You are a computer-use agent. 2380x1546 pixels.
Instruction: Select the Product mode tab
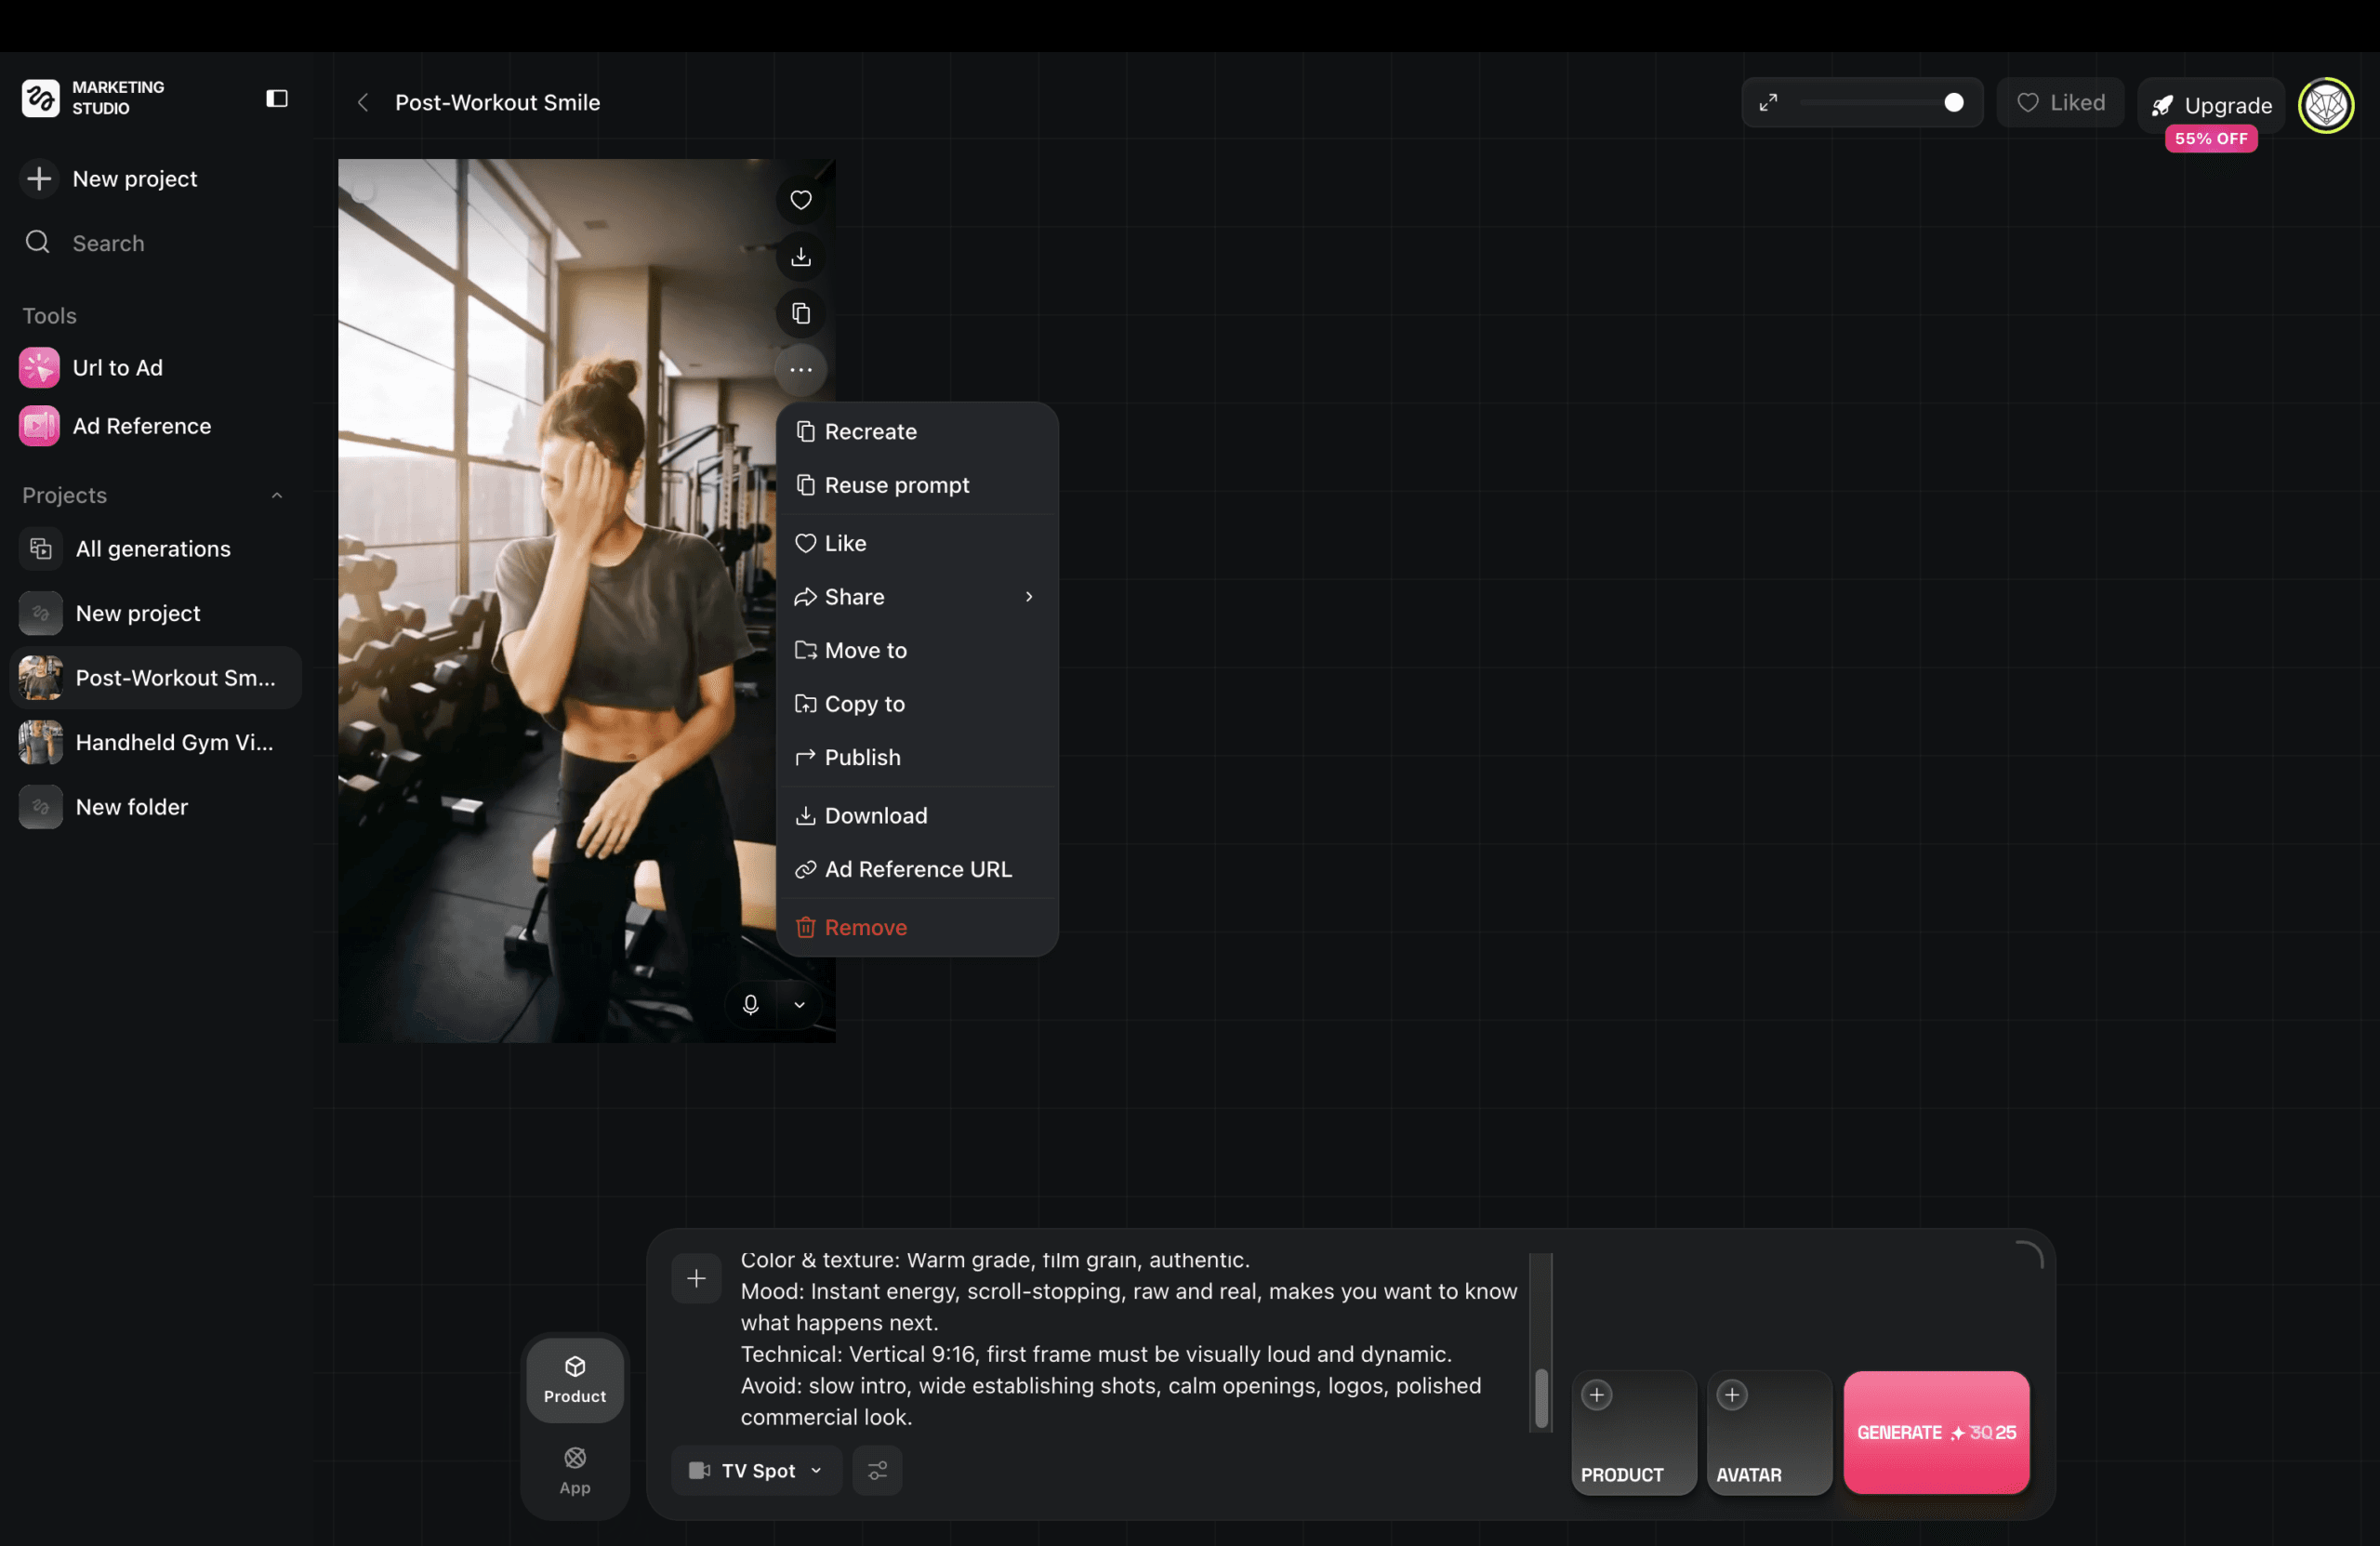point(575,1379)
